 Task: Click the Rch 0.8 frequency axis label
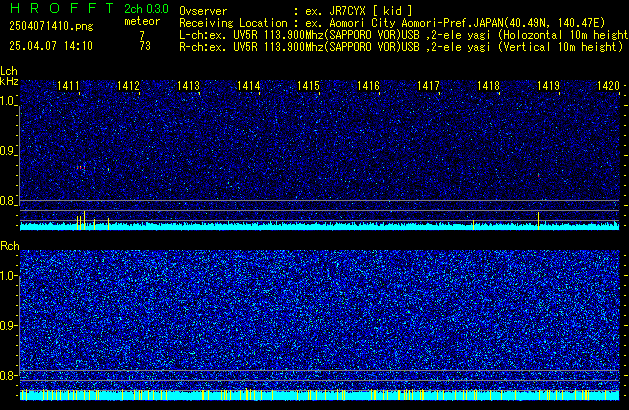(x=7, y=375)
